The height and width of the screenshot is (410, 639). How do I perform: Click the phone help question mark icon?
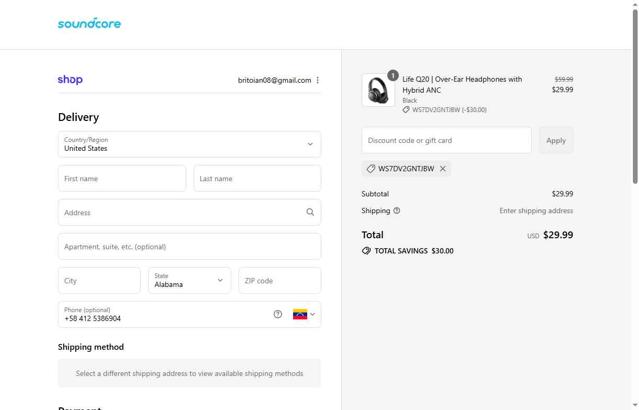coord(278,314)
